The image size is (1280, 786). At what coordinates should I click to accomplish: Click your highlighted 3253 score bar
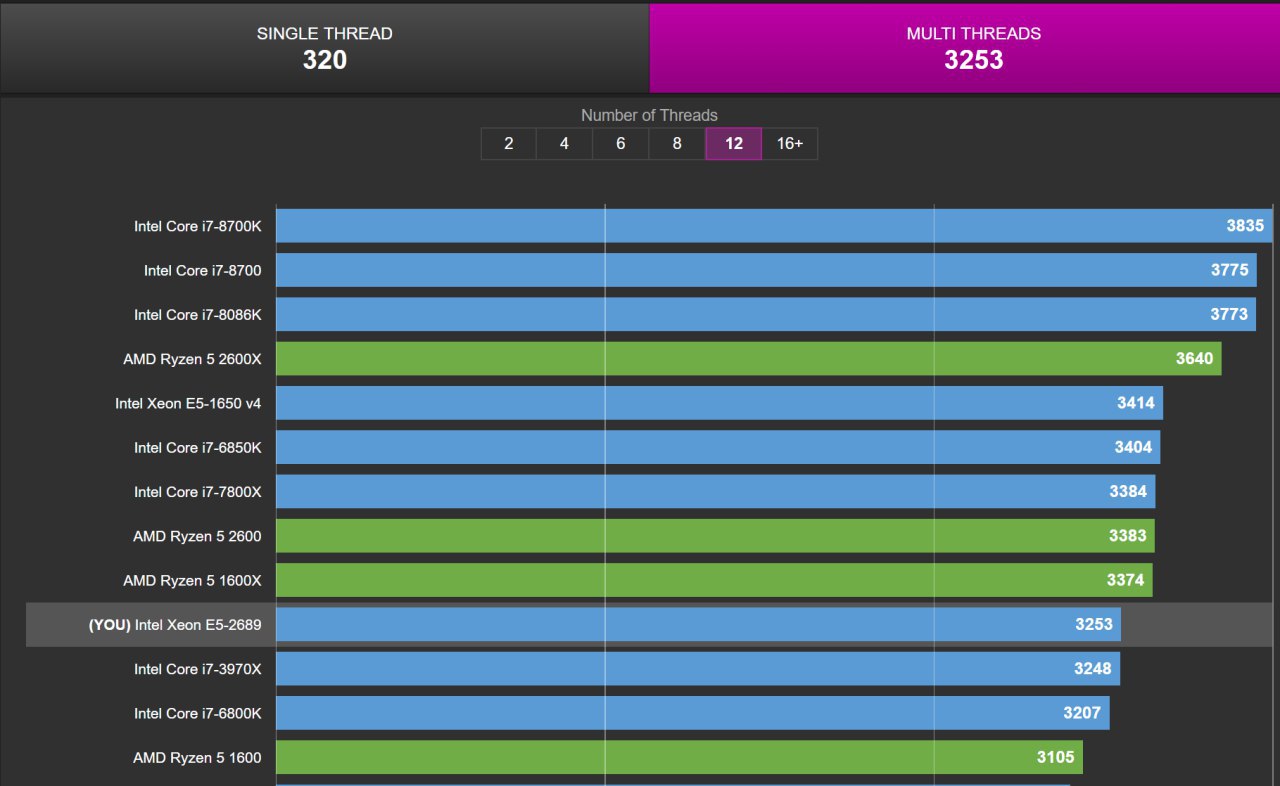[x=698, y=624]
